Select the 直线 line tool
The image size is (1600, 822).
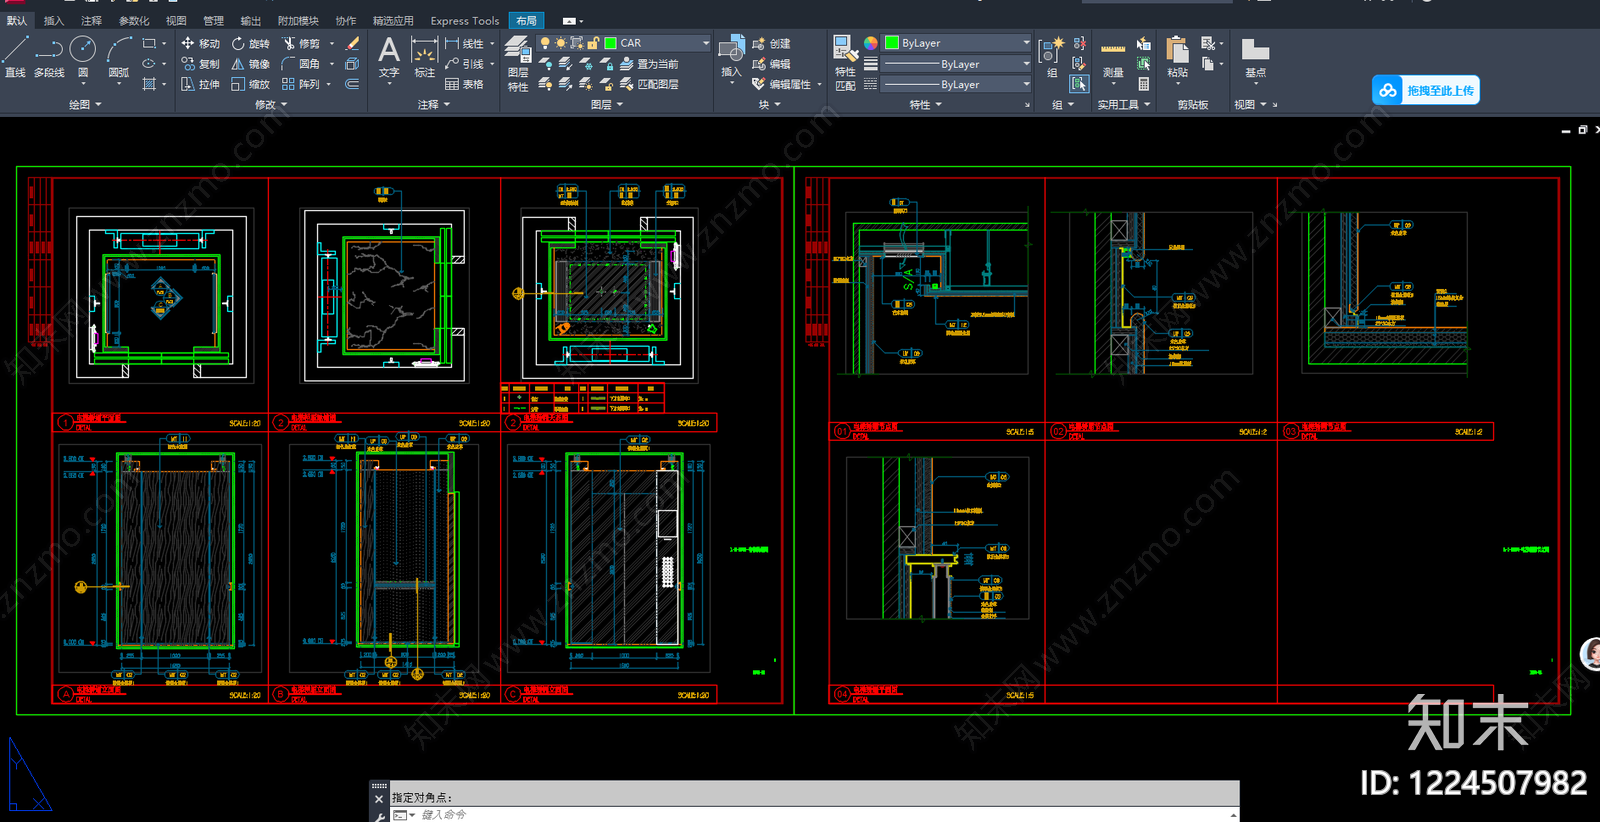(15, 56)
